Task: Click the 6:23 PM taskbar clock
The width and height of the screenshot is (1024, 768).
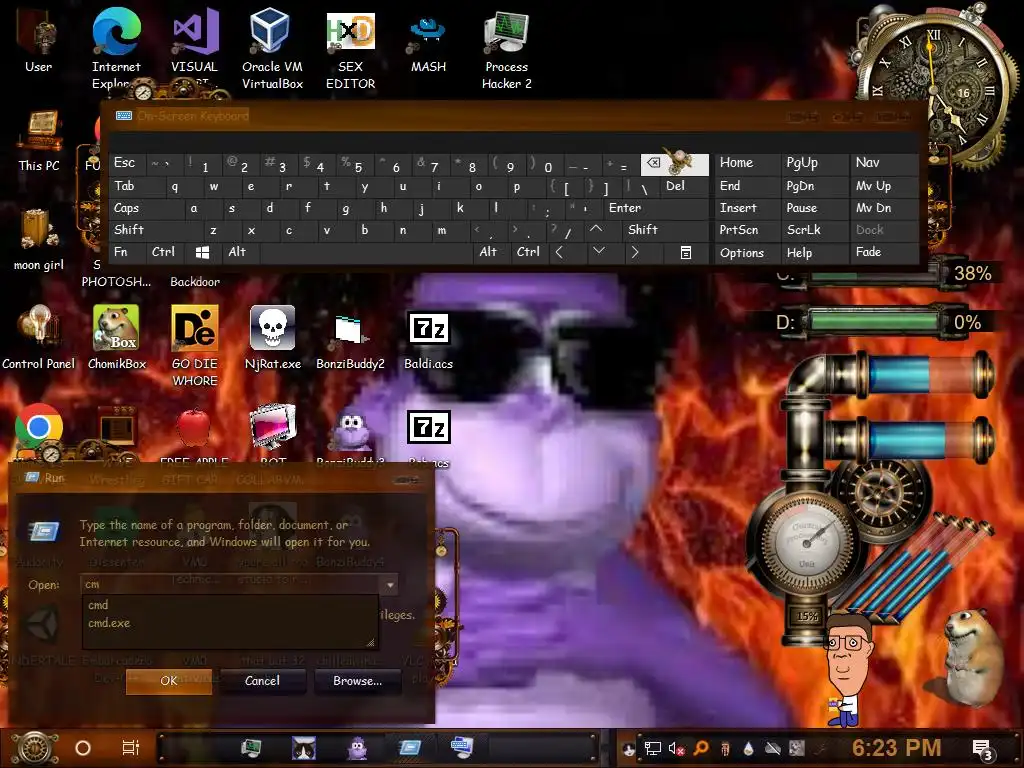Action: (x=897, y=748)
